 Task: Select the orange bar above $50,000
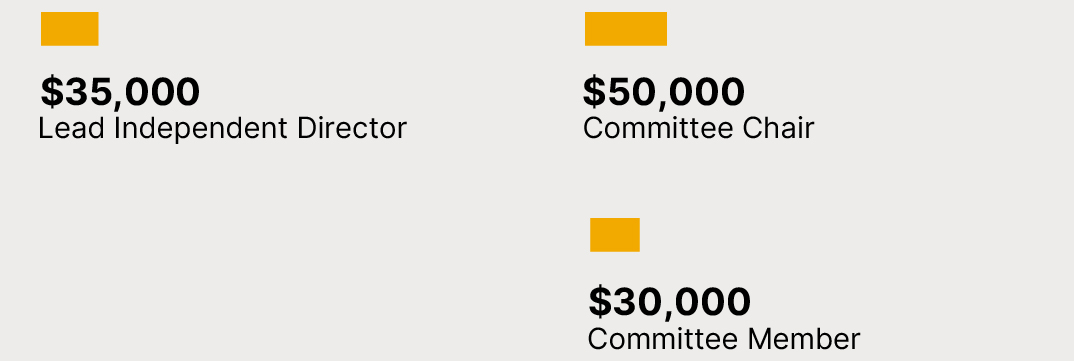(x=626, y=29)
